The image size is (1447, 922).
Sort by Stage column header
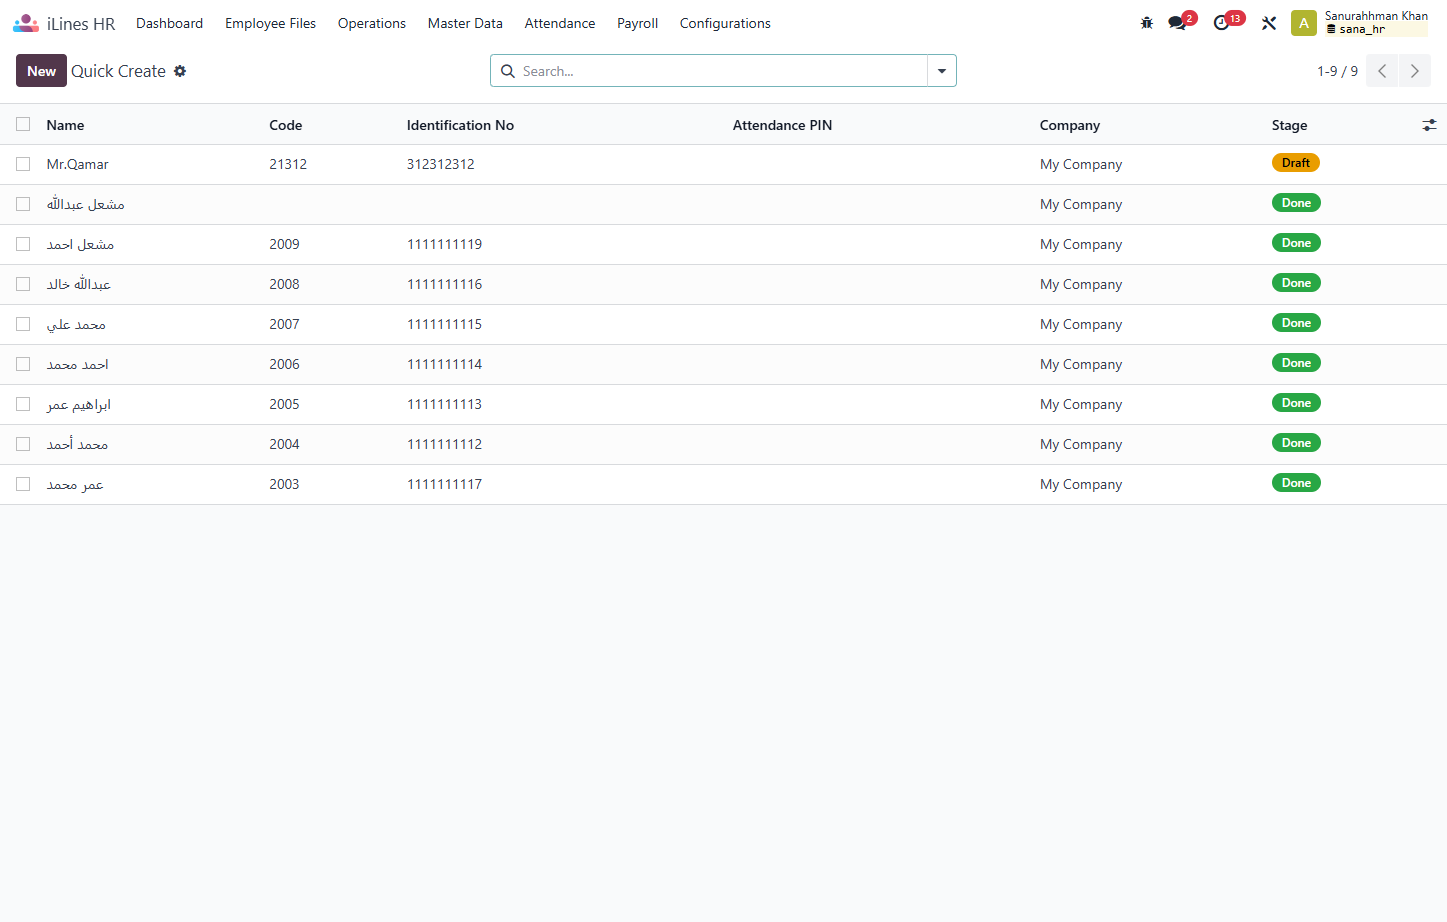(x=1289, y=125)
